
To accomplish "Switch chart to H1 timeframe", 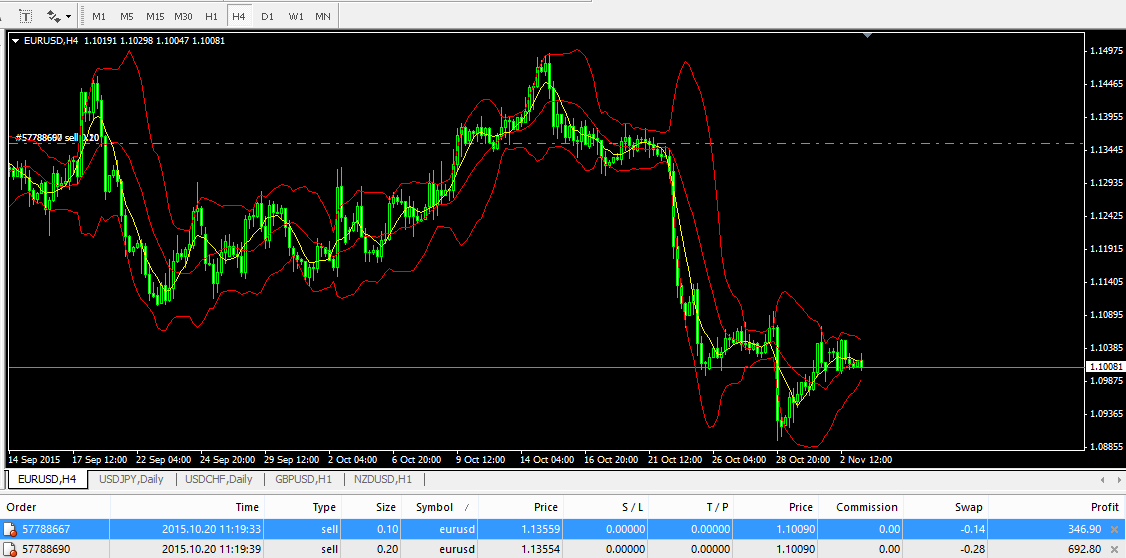I will (x=211, y=16).
